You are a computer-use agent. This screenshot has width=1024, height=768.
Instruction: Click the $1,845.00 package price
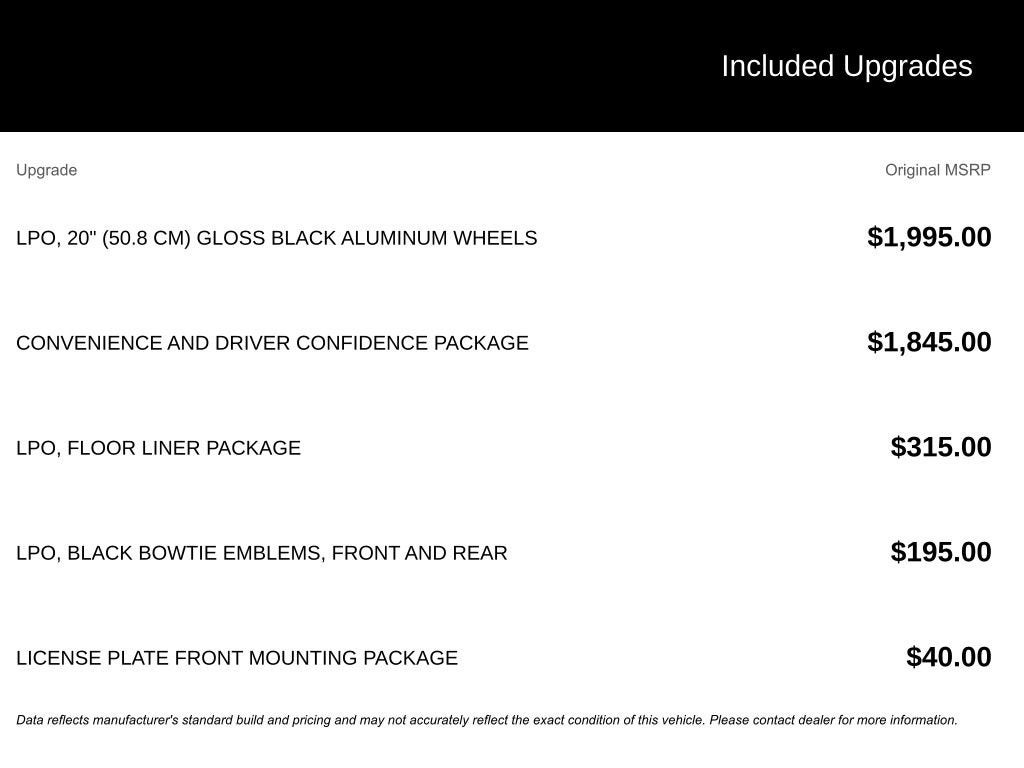point(929,342)
